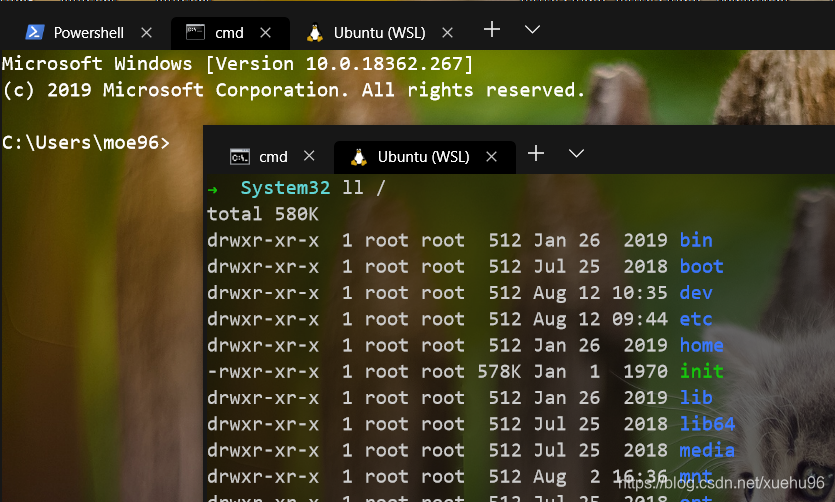Click the -rwxr-xr-x permissions on init row
This screenshot has height=502, width=835.
[x=263, y=372]
